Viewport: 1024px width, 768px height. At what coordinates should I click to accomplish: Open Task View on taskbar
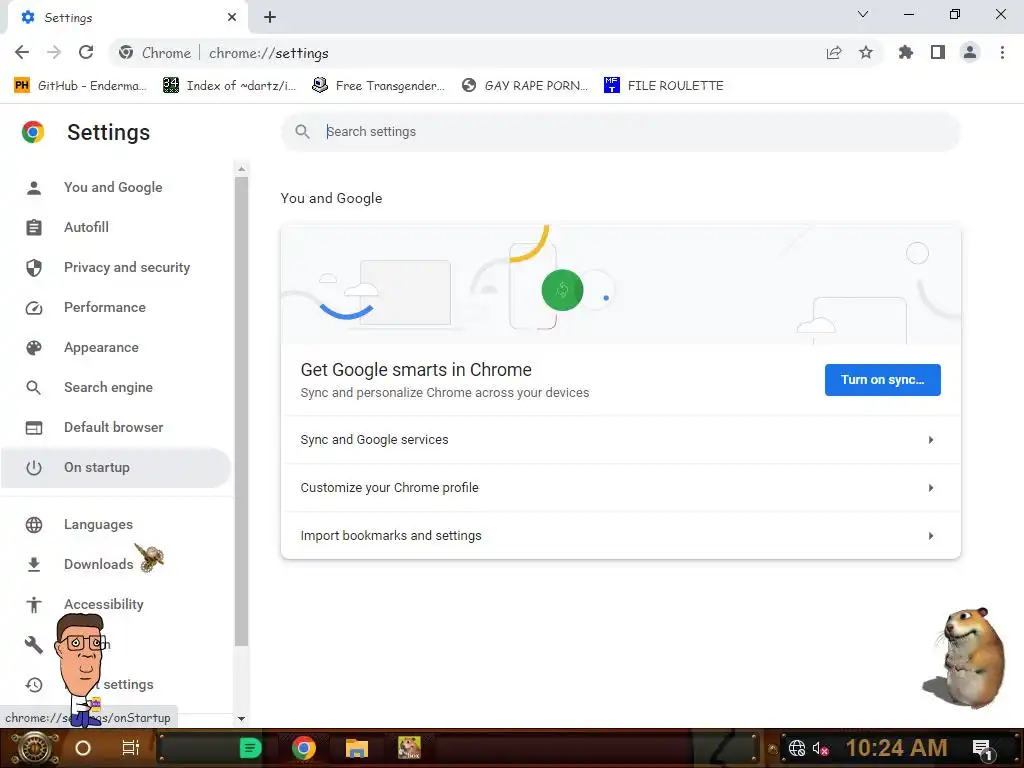point(131,748)
